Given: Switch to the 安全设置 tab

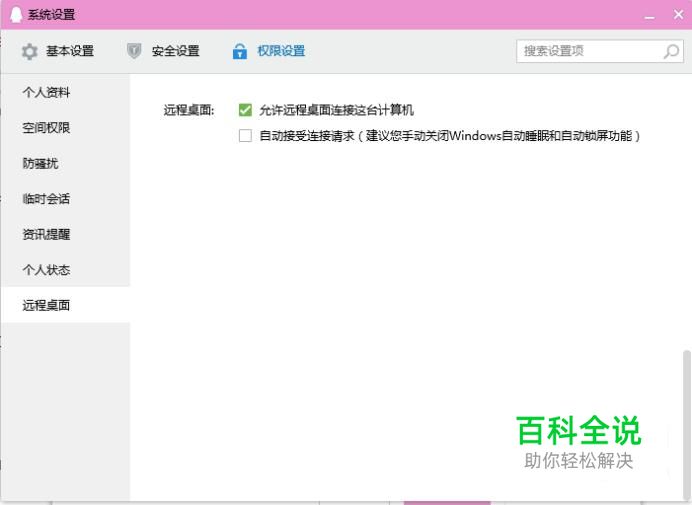Looking at the screenshot, I should click(x=163, y=51).
